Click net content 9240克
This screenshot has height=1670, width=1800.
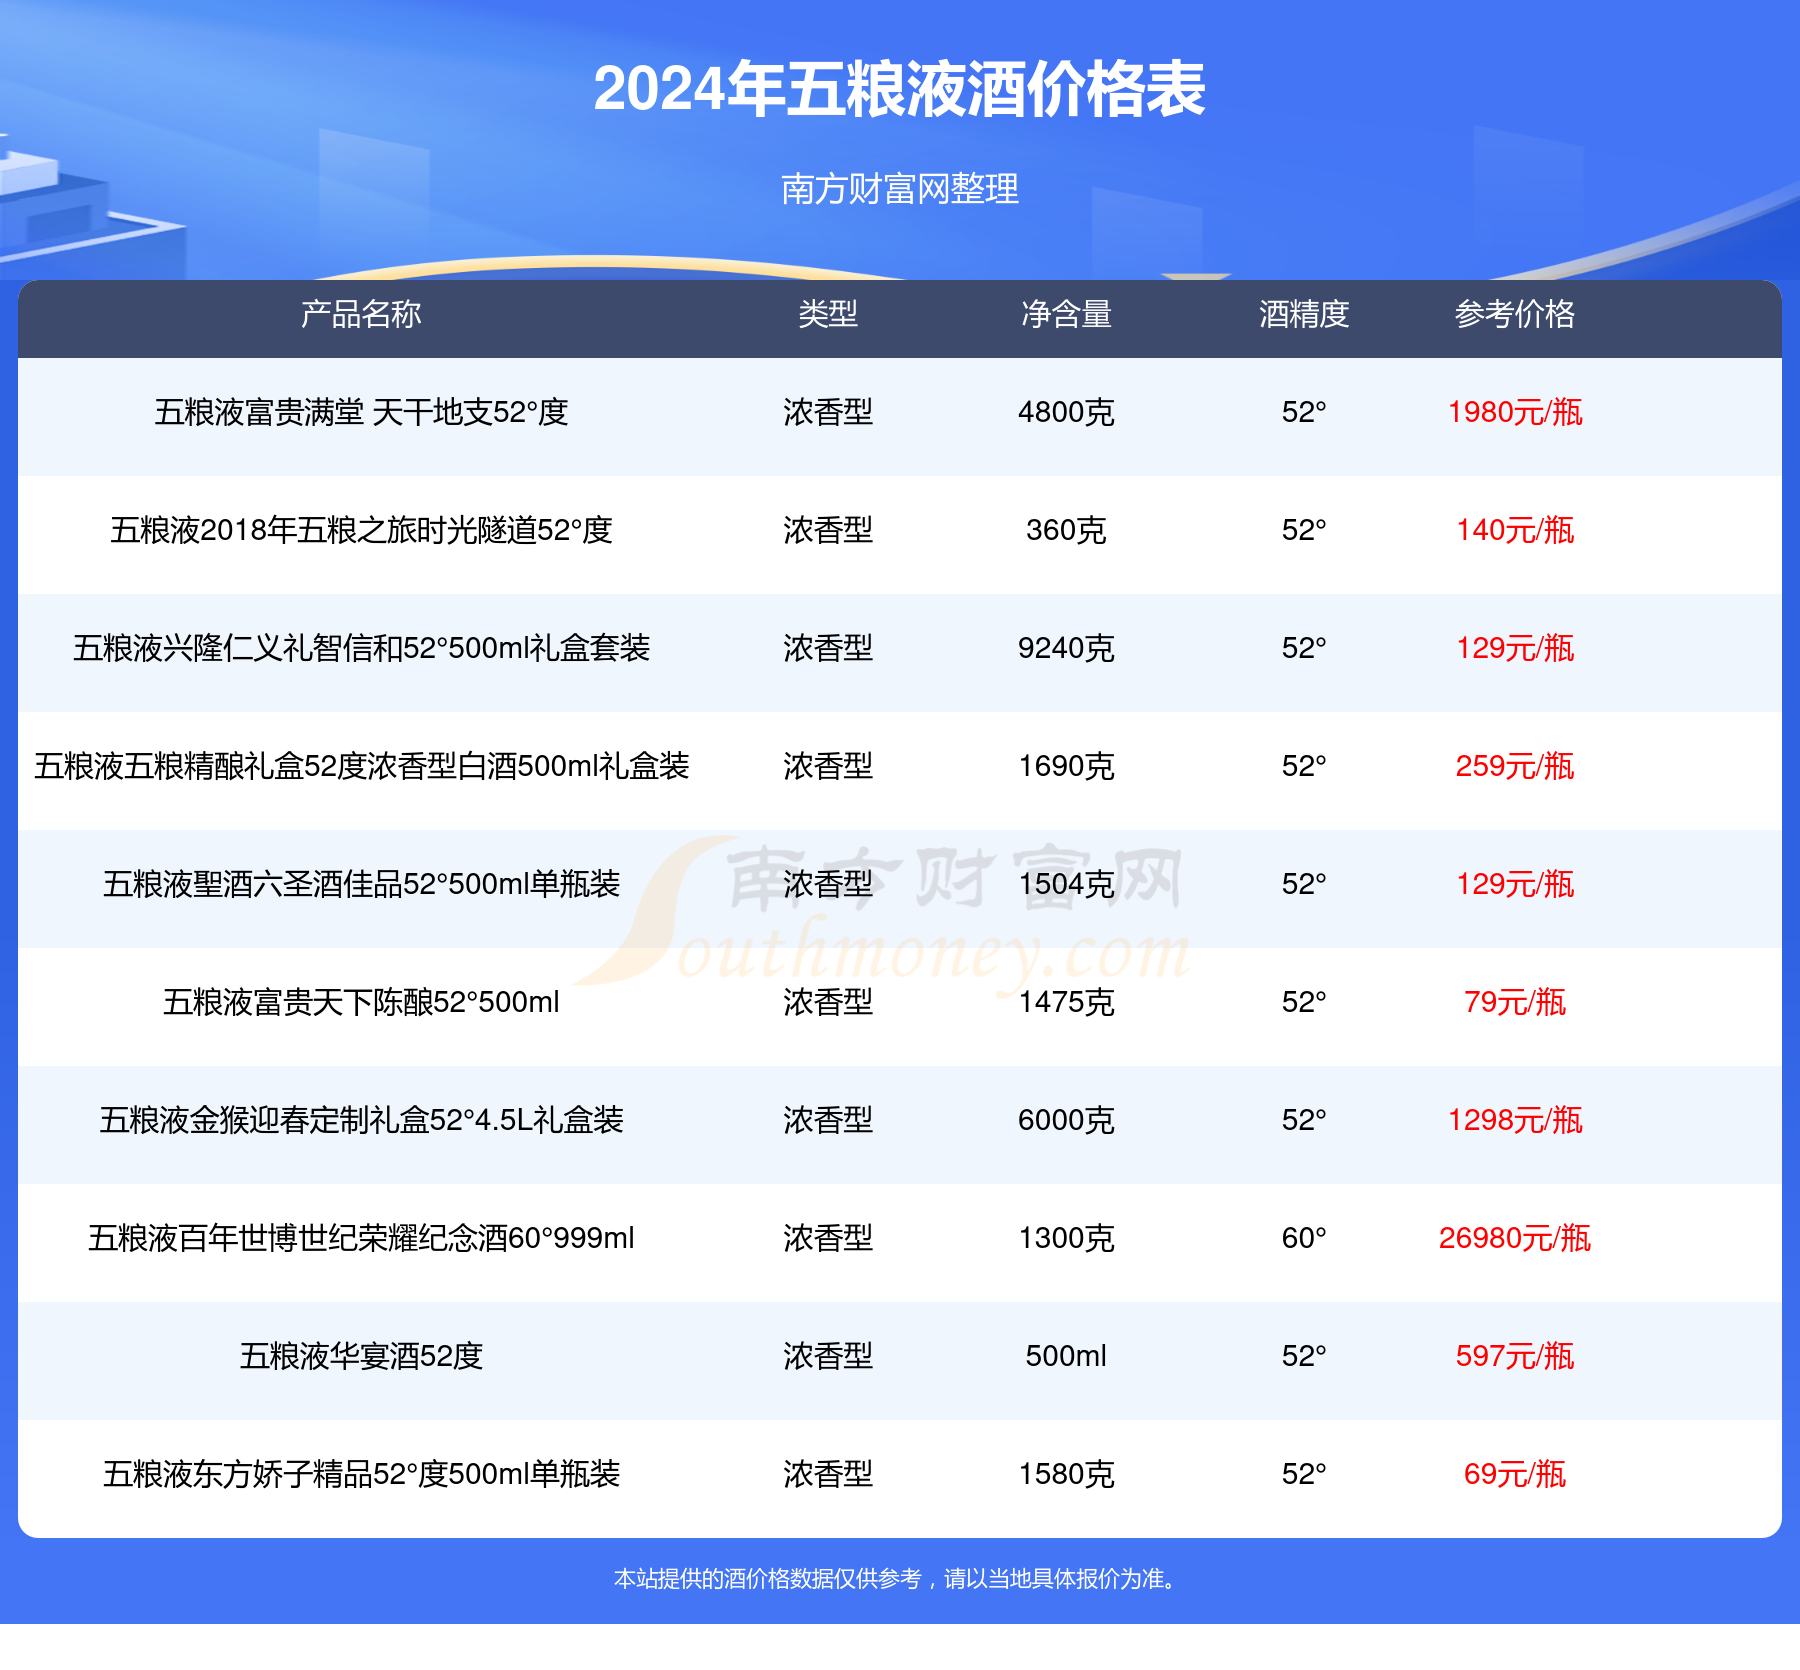1066,648
